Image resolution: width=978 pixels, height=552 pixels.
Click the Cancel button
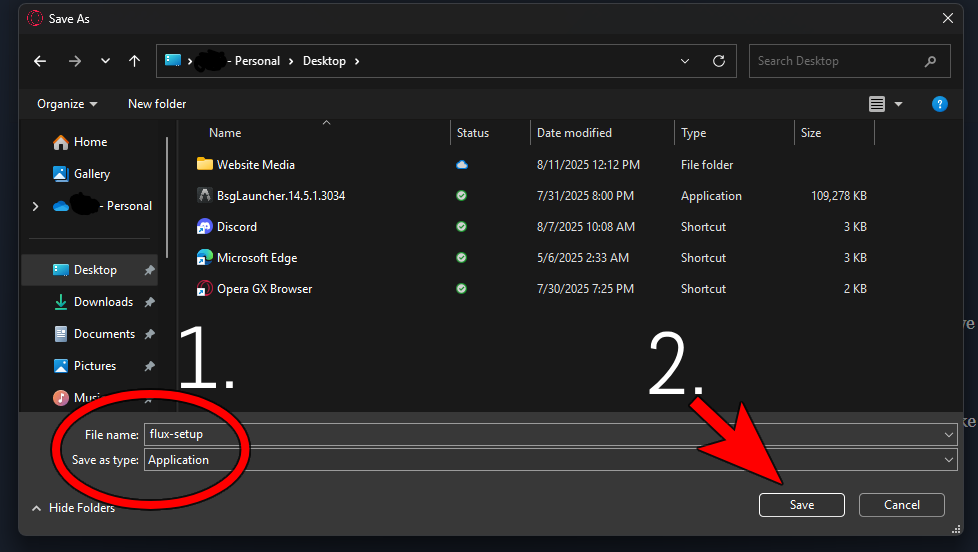[901, 505]
